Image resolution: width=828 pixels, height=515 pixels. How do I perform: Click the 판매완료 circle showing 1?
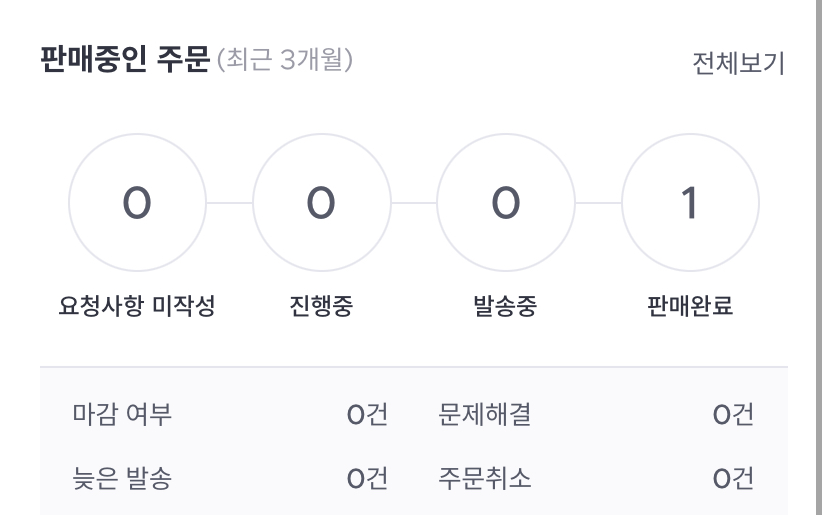pyautogui.click(x=690, y=205)
